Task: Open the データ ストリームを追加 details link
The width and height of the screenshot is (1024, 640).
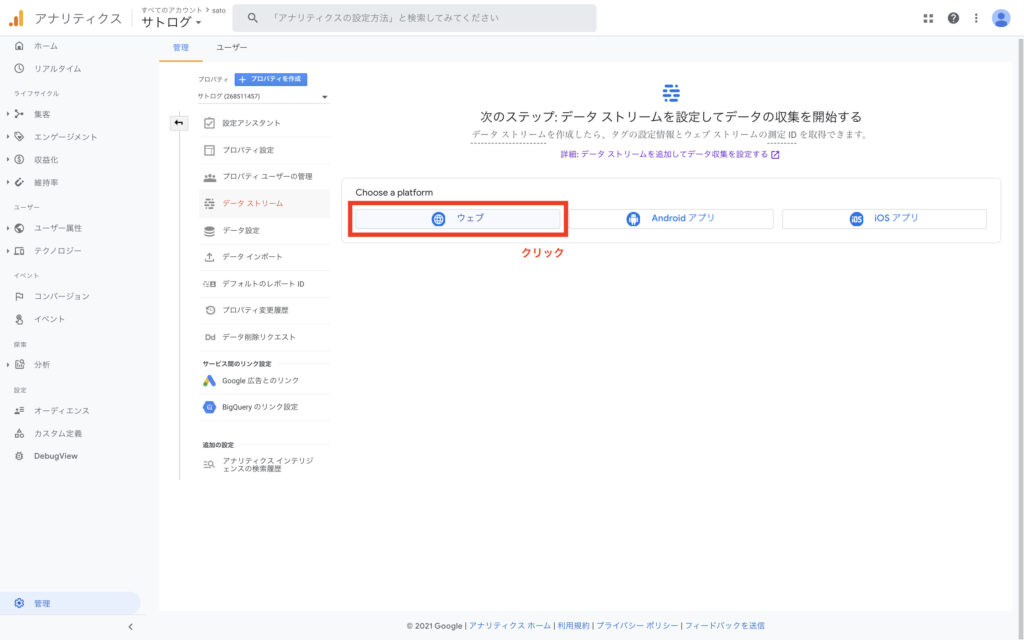Action: (670, 155)
